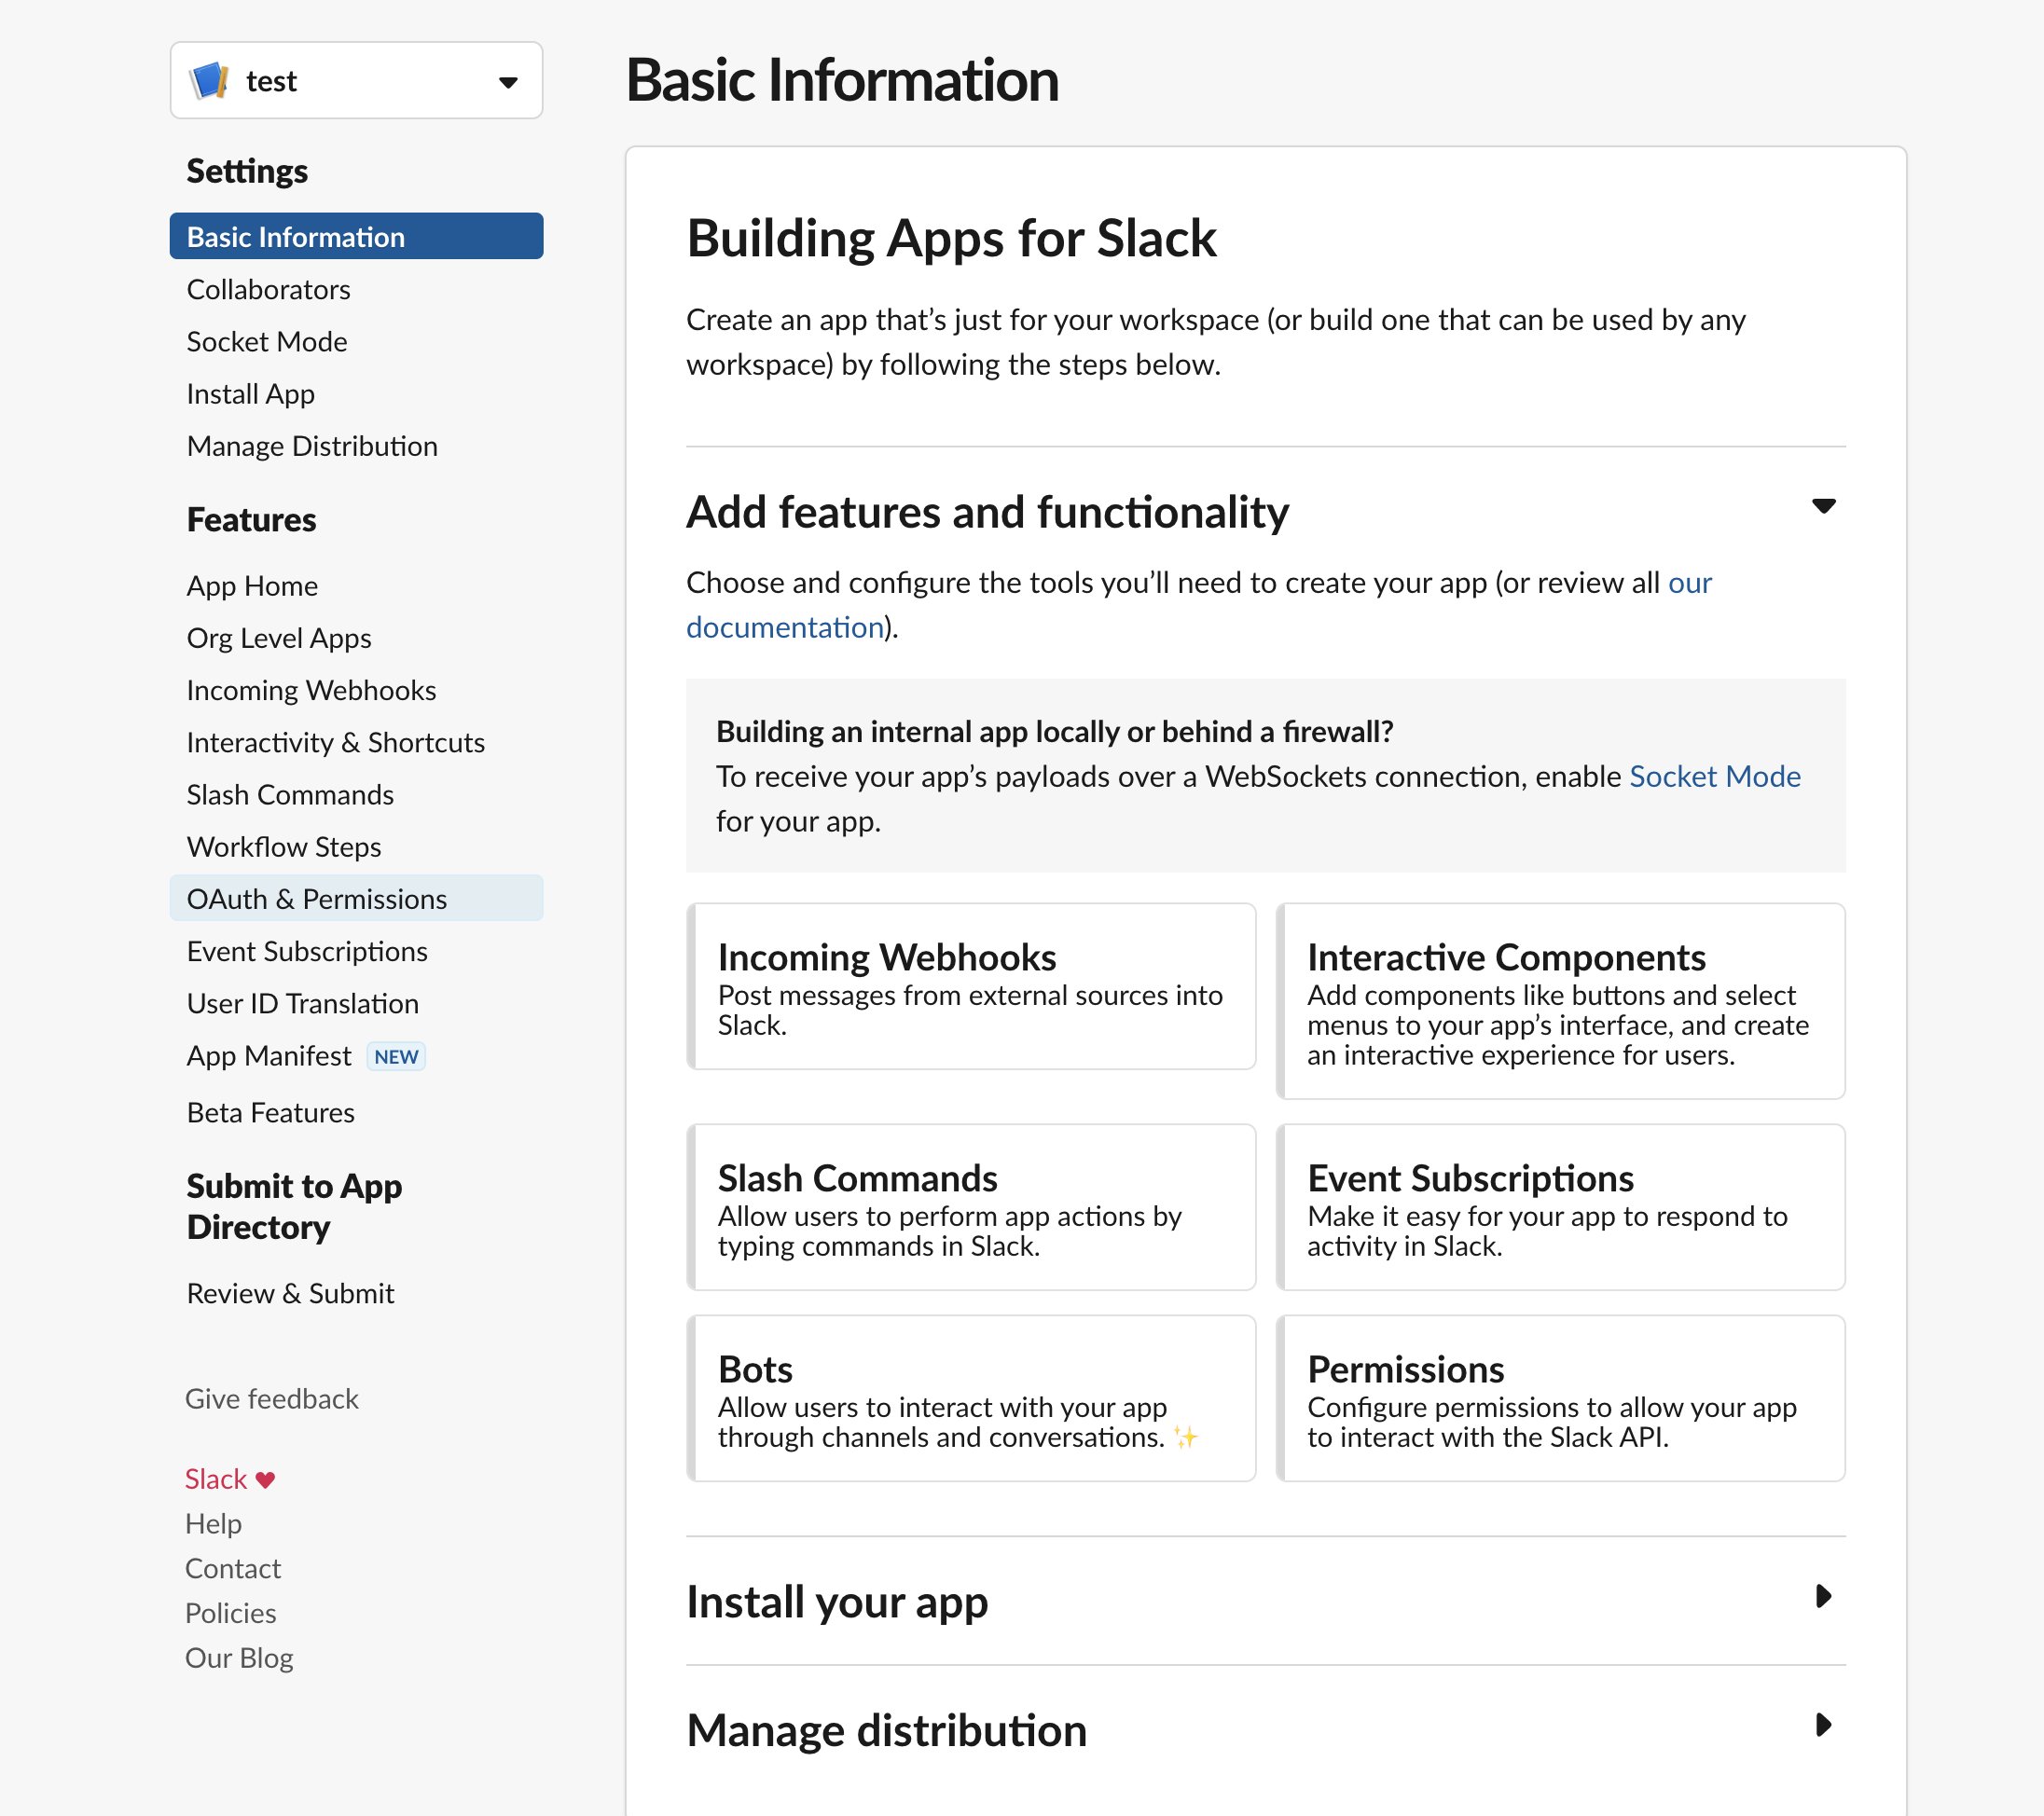This screenshot has width=2044, height=1816.
Task: Open Review & Submit page
Action: [290, 1294]
